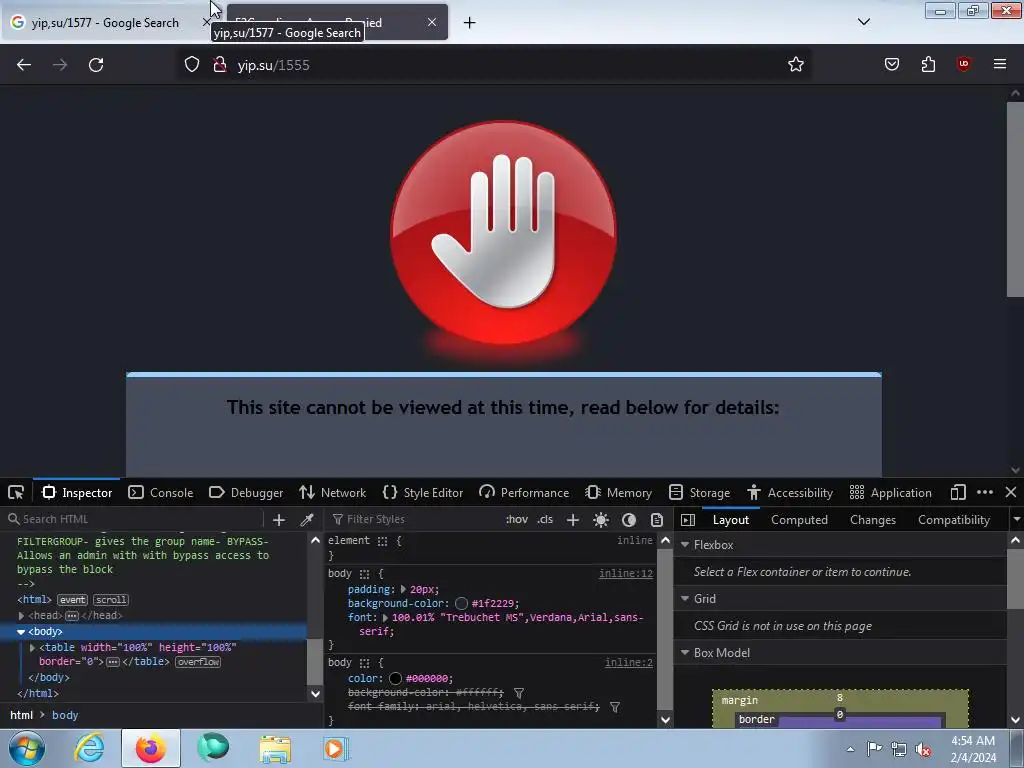Screen dimensions: 1024x768
Task: Expand the font shorthand value
Action: point(385,618)
